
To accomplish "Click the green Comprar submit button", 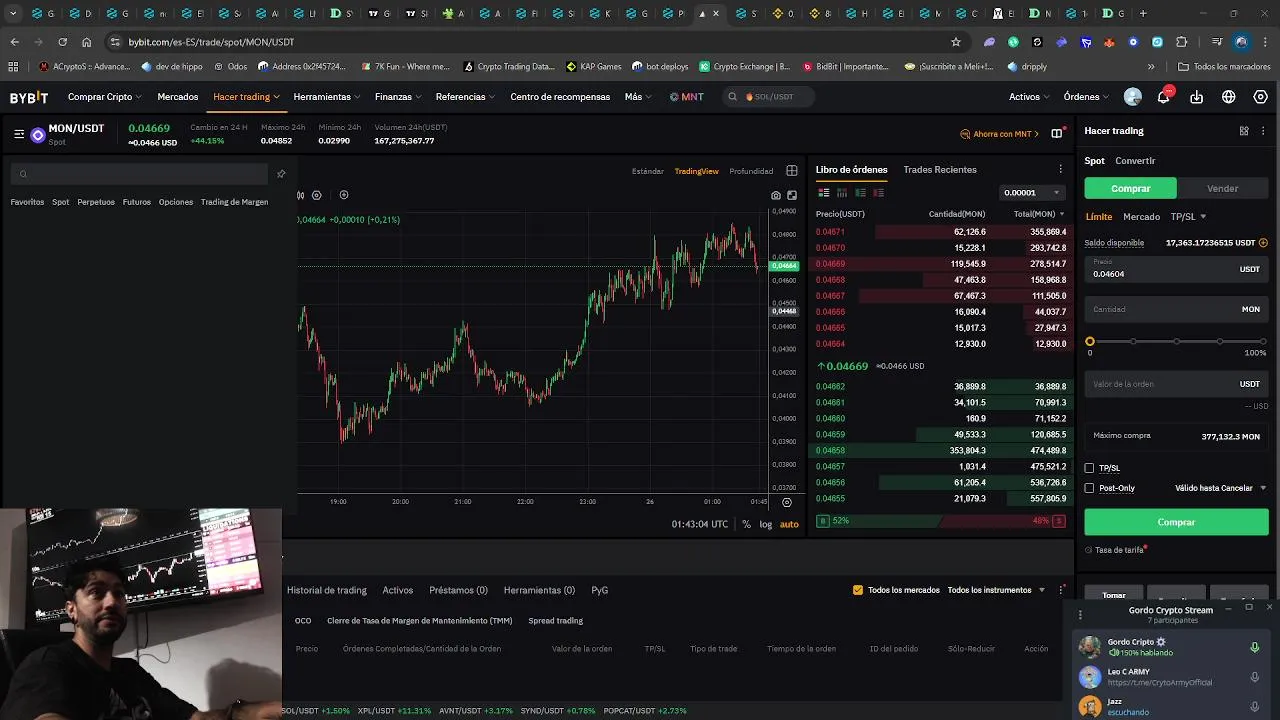I will point(1176,522).
